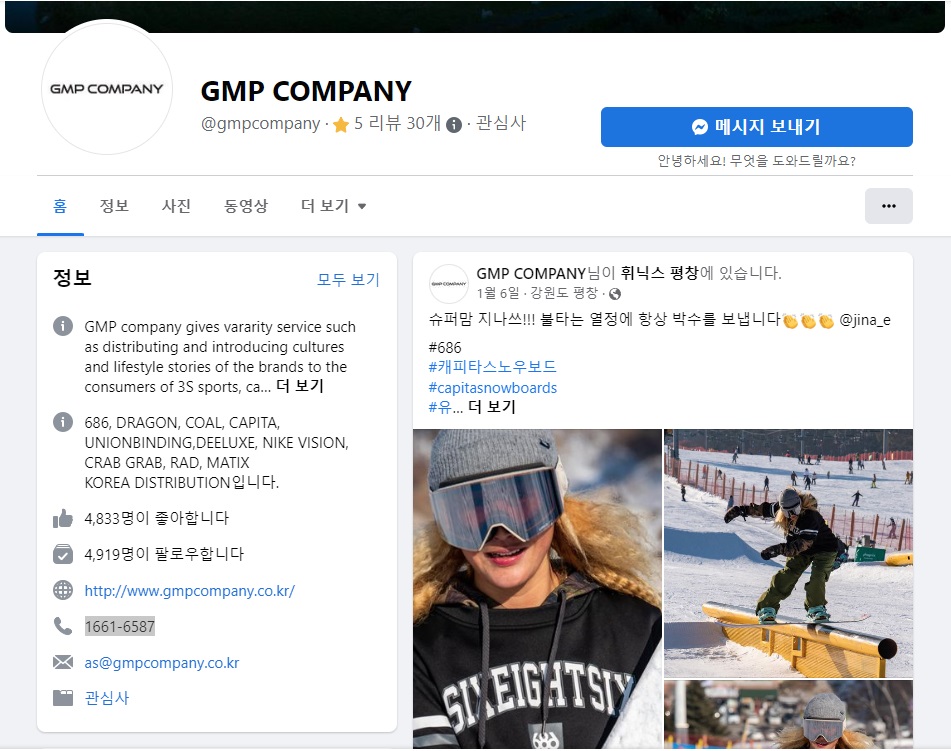Open the three-dots more options button
The image size is (951, 751).
tap(888, 206)
